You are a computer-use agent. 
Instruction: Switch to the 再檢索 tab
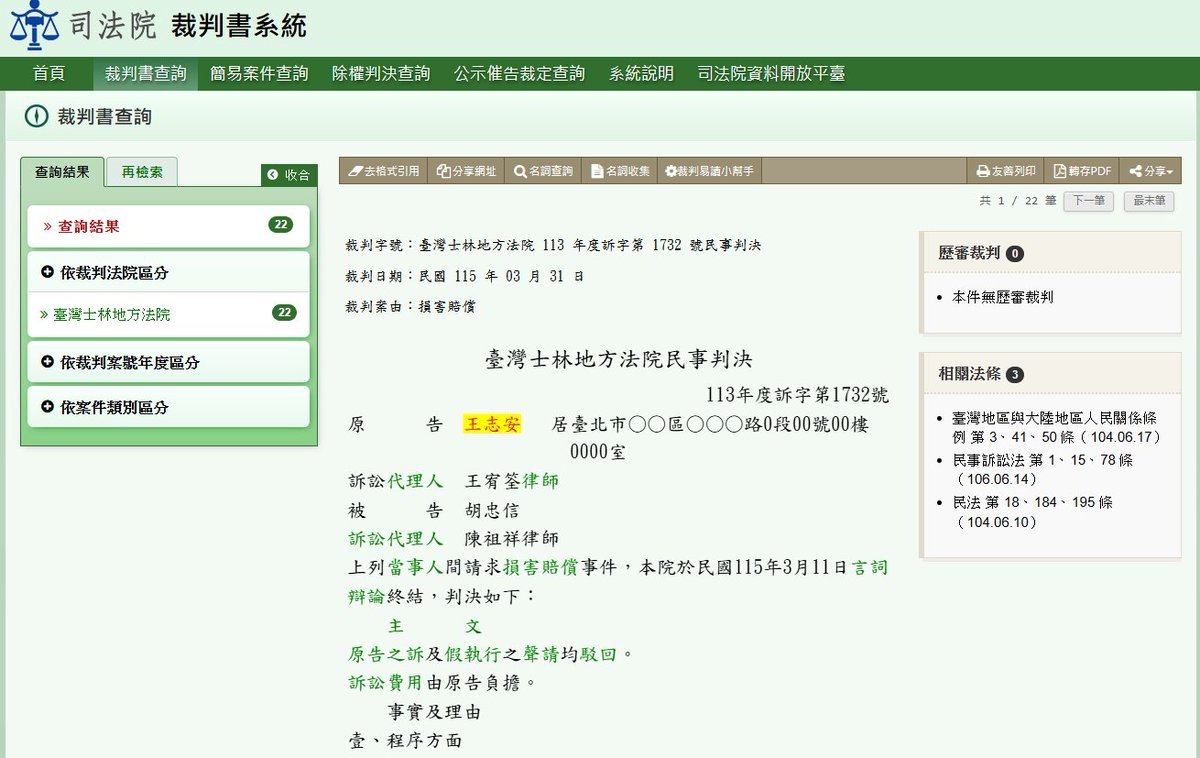pyautogui.click(x=142, y=172)
